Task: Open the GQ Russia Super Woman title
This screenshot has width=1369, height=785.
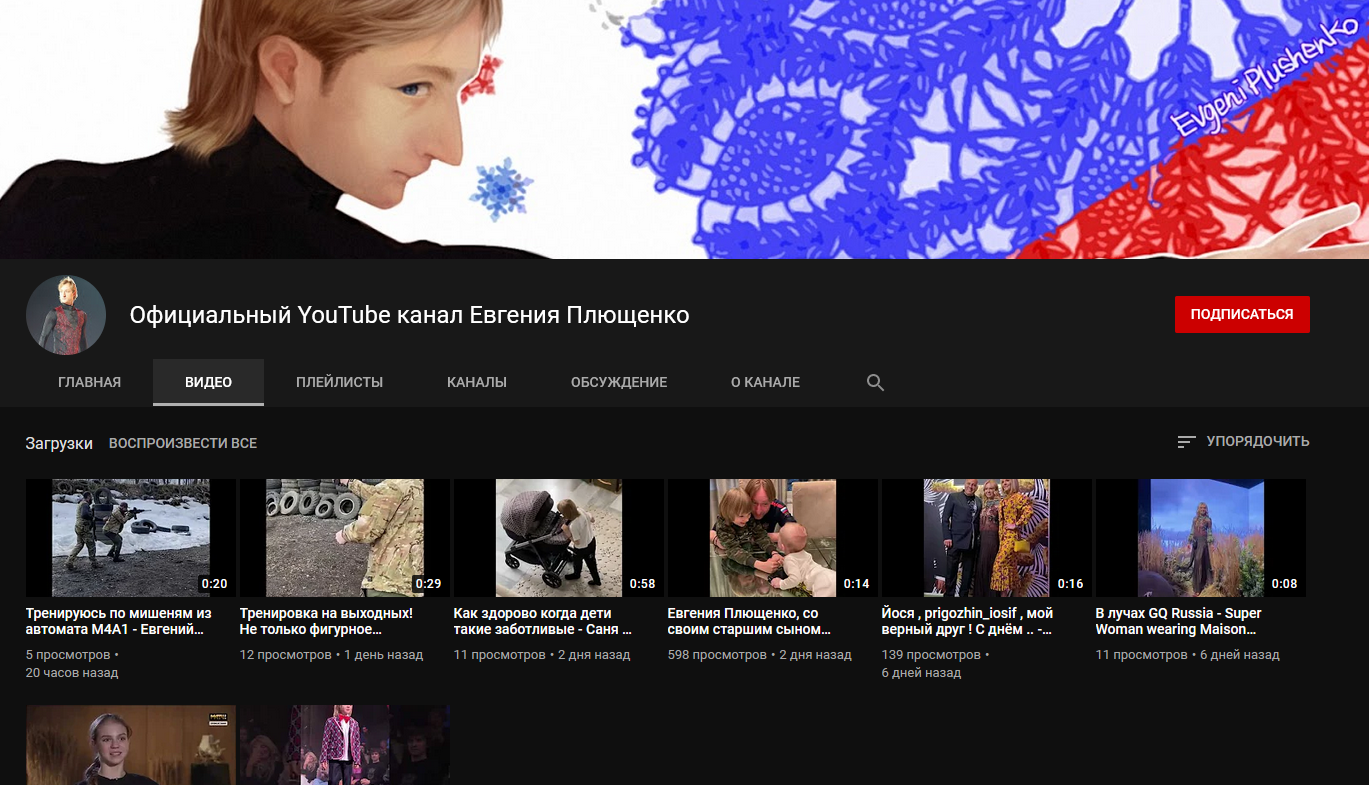Action: click(x=1178, y=621)
